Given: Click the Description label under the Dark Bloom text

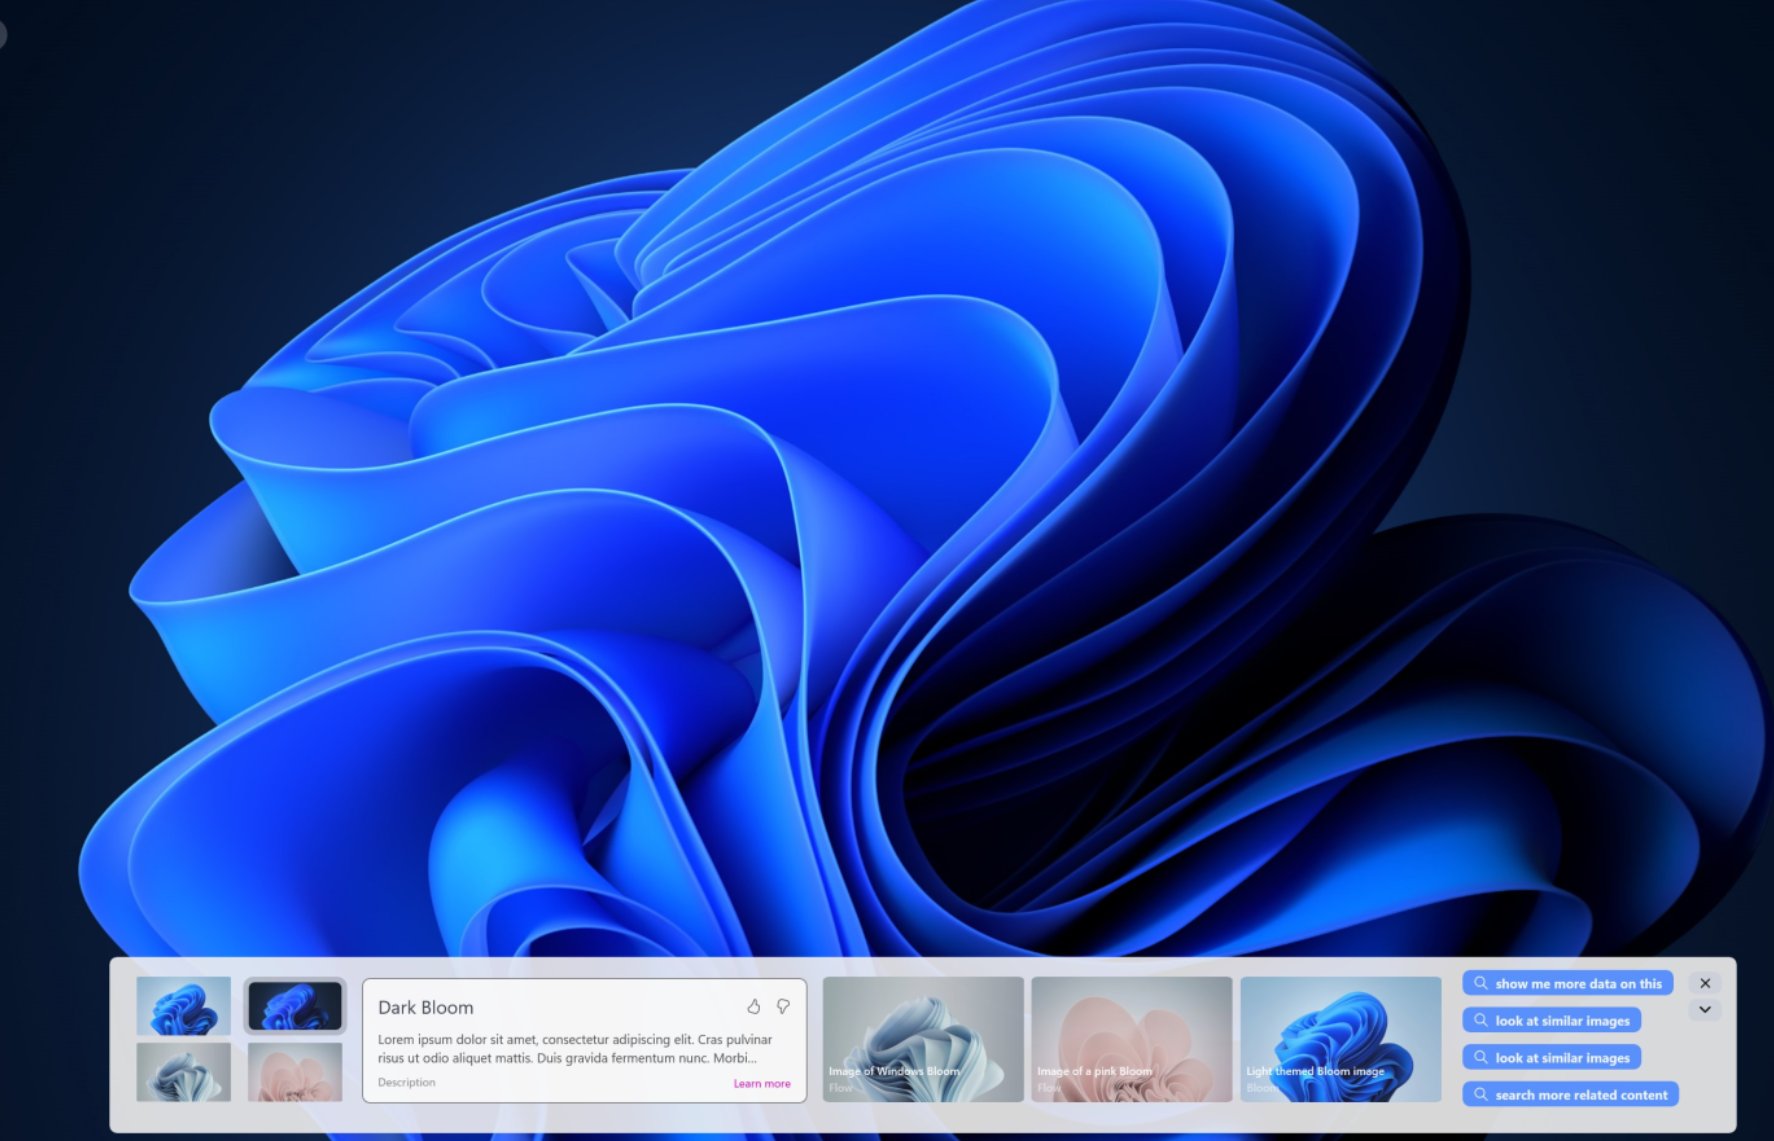Looking at the screenshot, I should 406,1082.
